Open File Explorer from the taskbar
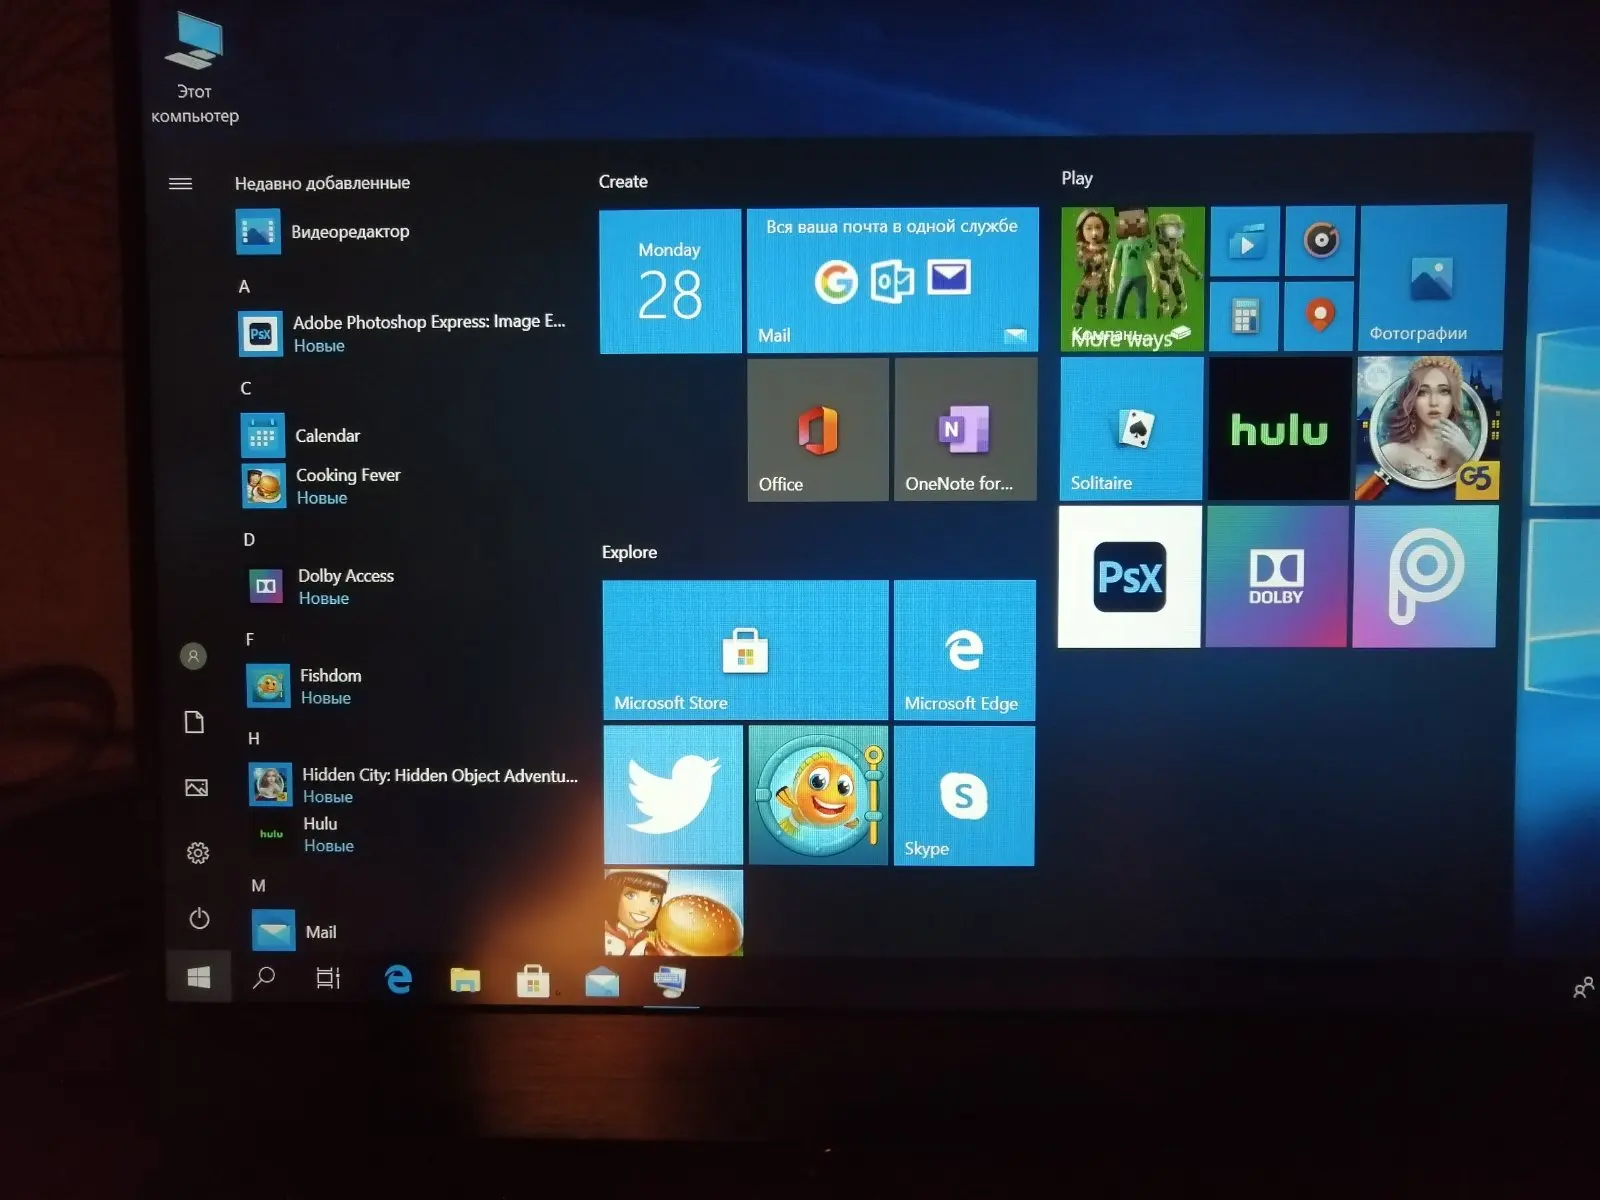Screen dimensions: 1600x1200 pyautogui.click(x=465, y=980)
